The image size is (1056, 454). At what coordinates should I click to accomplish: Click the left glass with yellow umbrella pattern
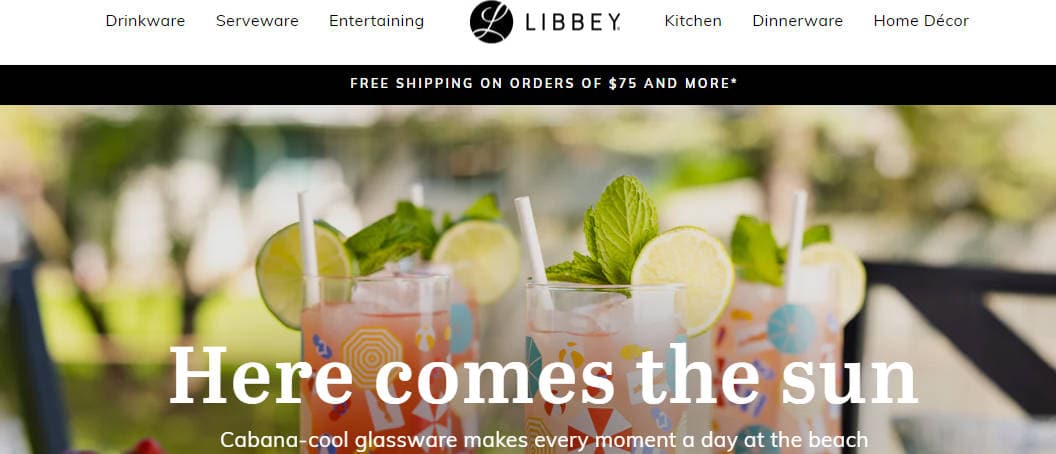[377, 364]
